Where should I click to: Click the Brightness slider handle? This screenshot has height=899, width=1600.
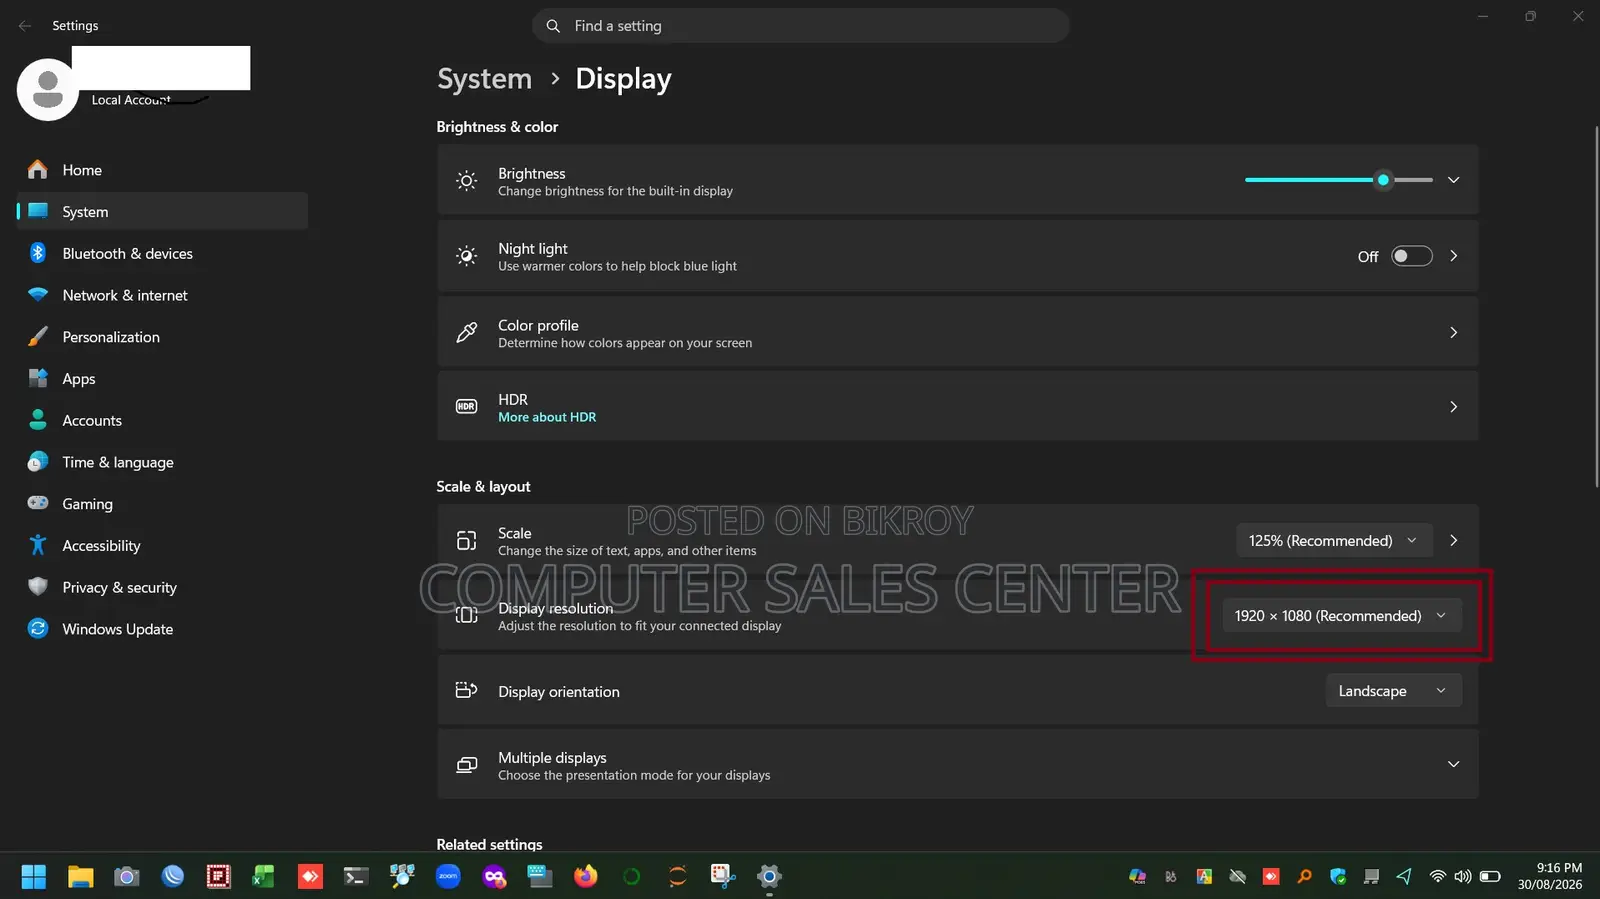[x=1383, y=180]
